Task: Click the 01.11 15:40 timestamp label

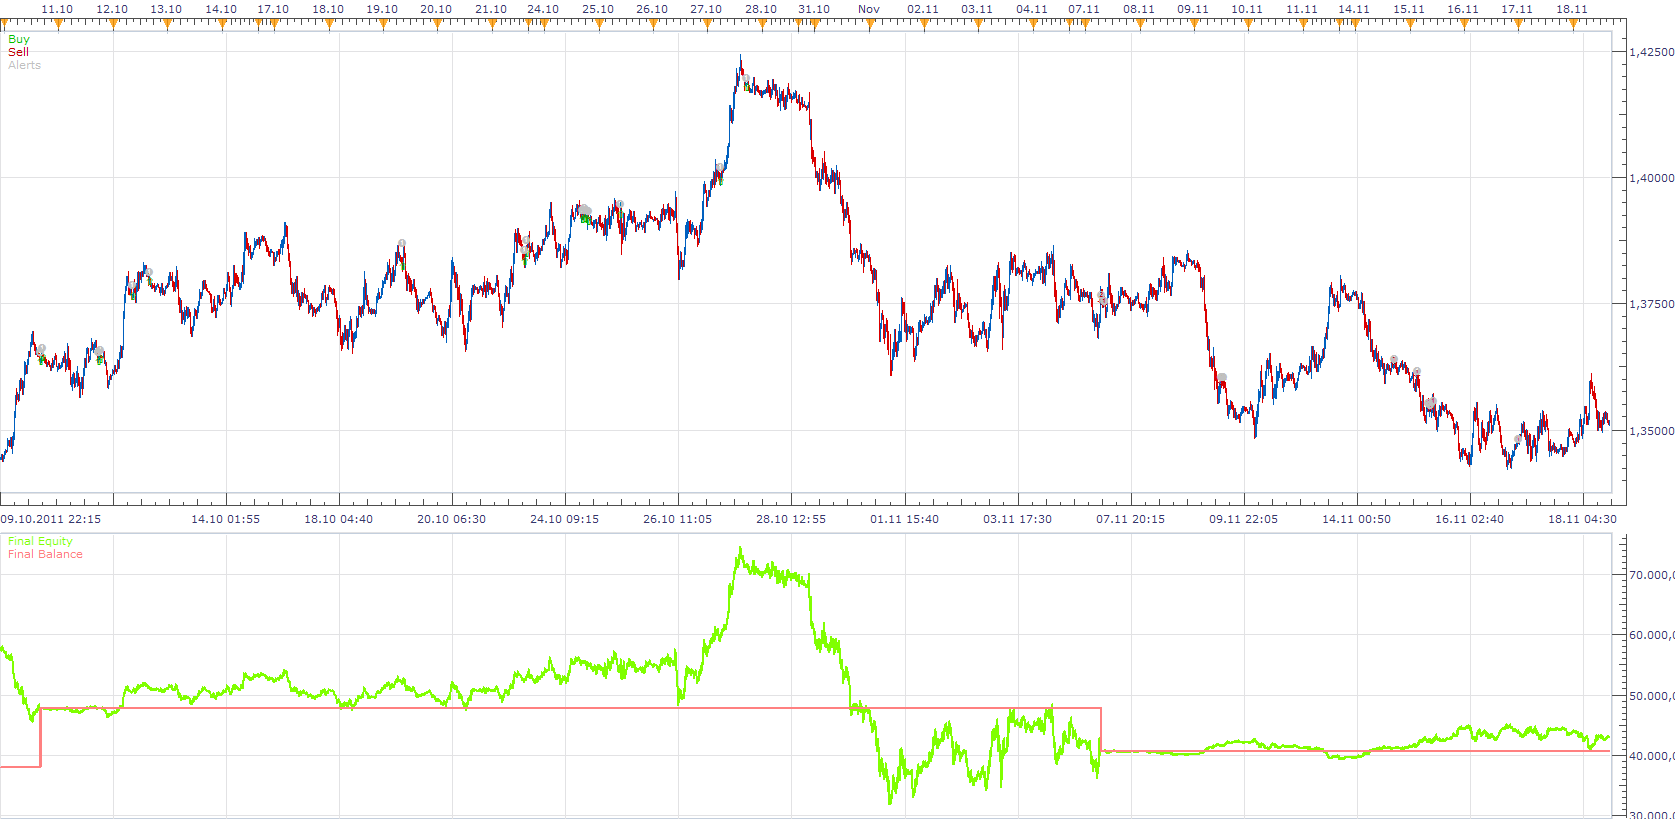Action: coord(905,519)
